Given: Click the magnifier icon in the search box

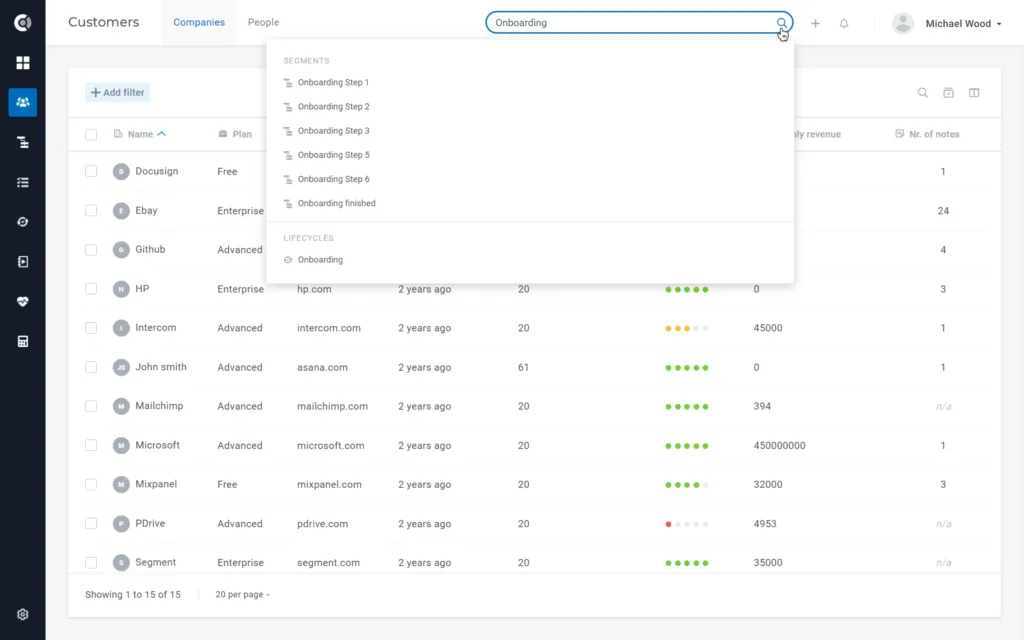Looking at the screenshot, I should click(x=781, y=23).
